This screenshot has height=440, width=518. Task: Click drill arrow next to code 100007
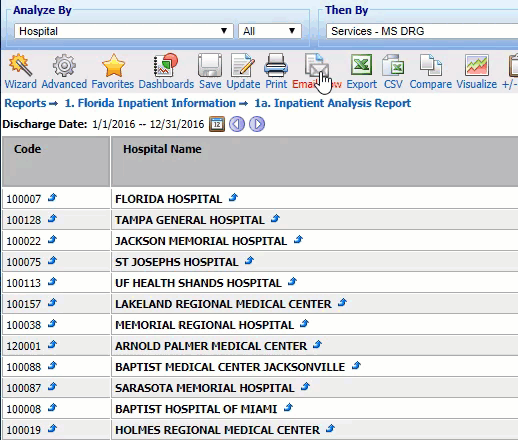[52, 198]
